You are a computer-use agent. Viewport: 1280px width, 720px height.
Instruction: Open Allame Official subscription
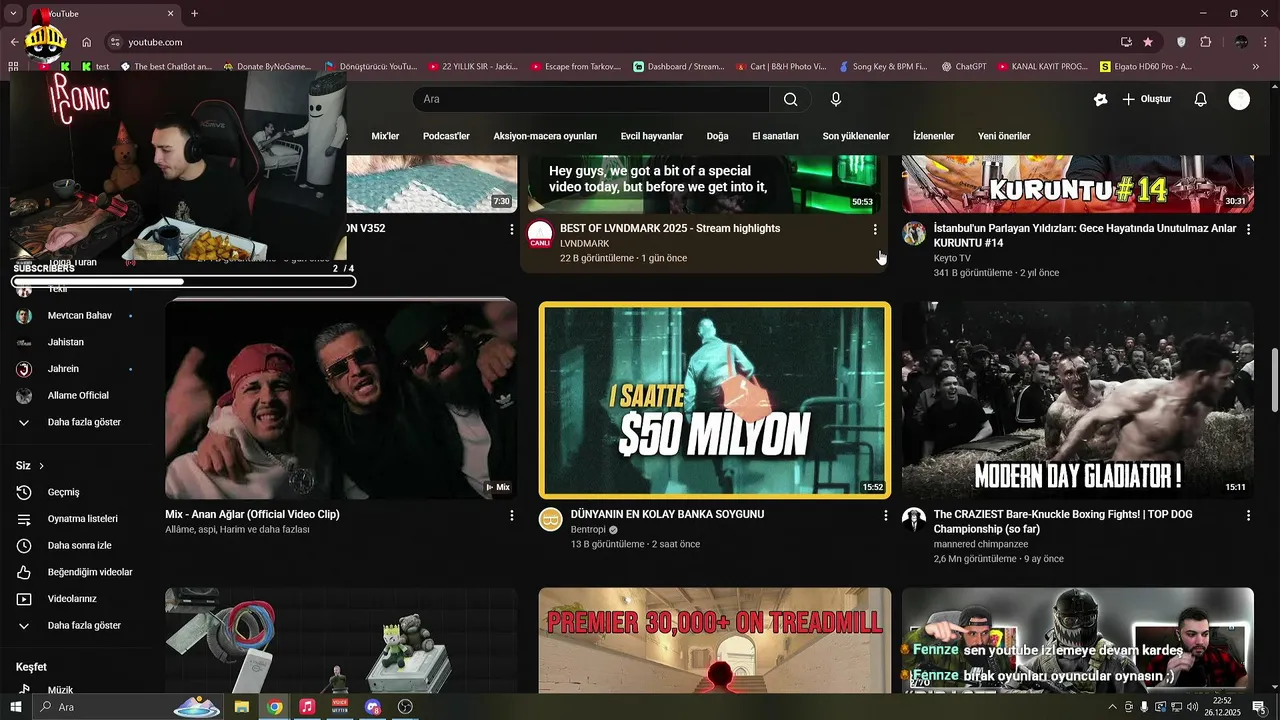(x=78, y=395)
